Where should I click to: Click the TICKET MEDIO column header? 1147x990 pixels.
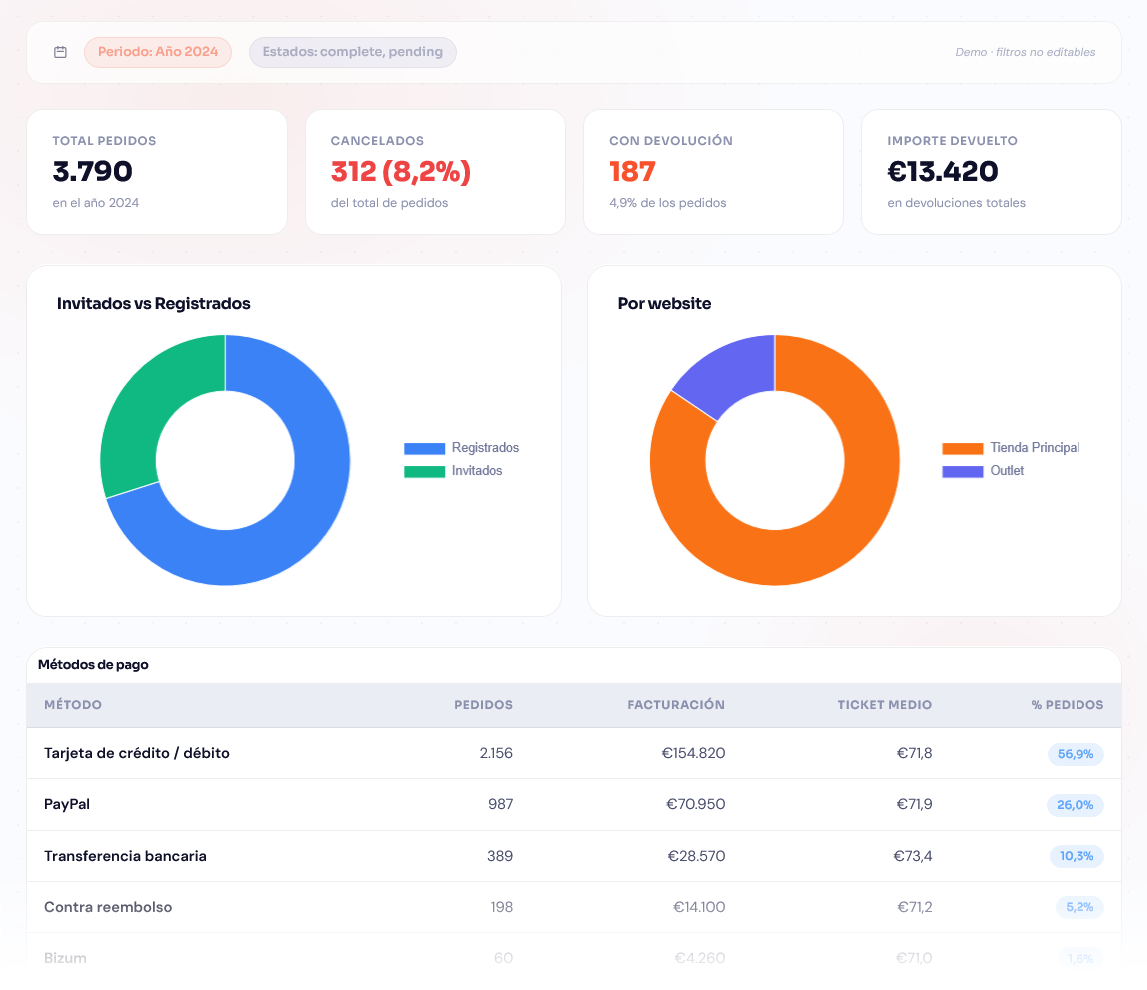(884, 705)
